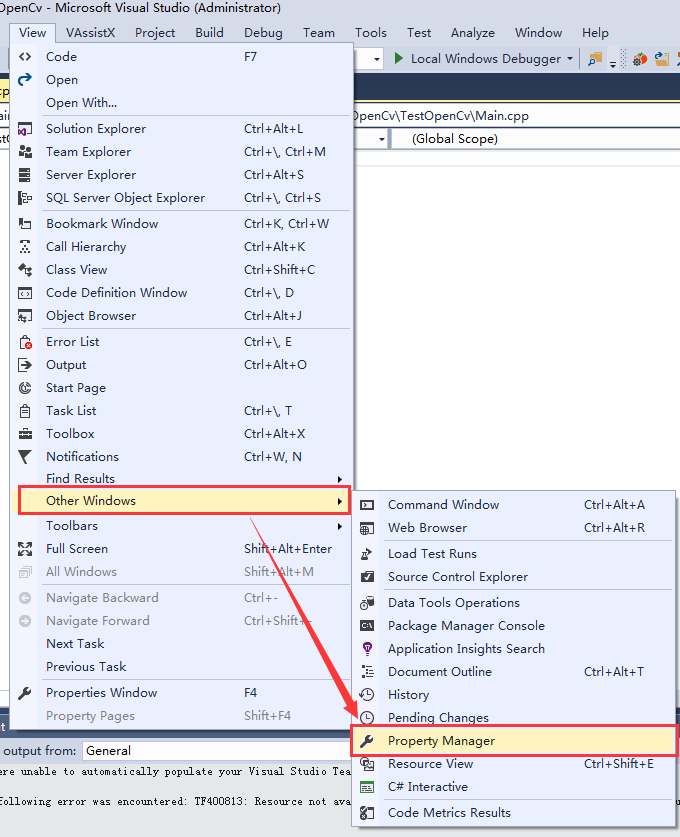This screenshot has width=680, height=837.
Task: Choose Pending Changes from submenu
Action: click(514, 717)
